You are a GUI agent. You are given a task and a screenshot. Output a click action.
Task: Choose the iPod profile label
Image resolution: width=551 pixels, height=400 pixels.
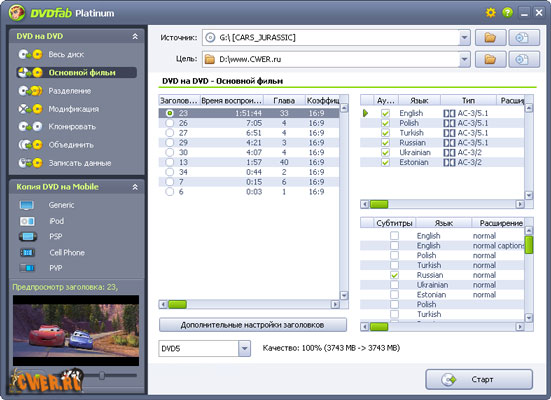(57, 221)
